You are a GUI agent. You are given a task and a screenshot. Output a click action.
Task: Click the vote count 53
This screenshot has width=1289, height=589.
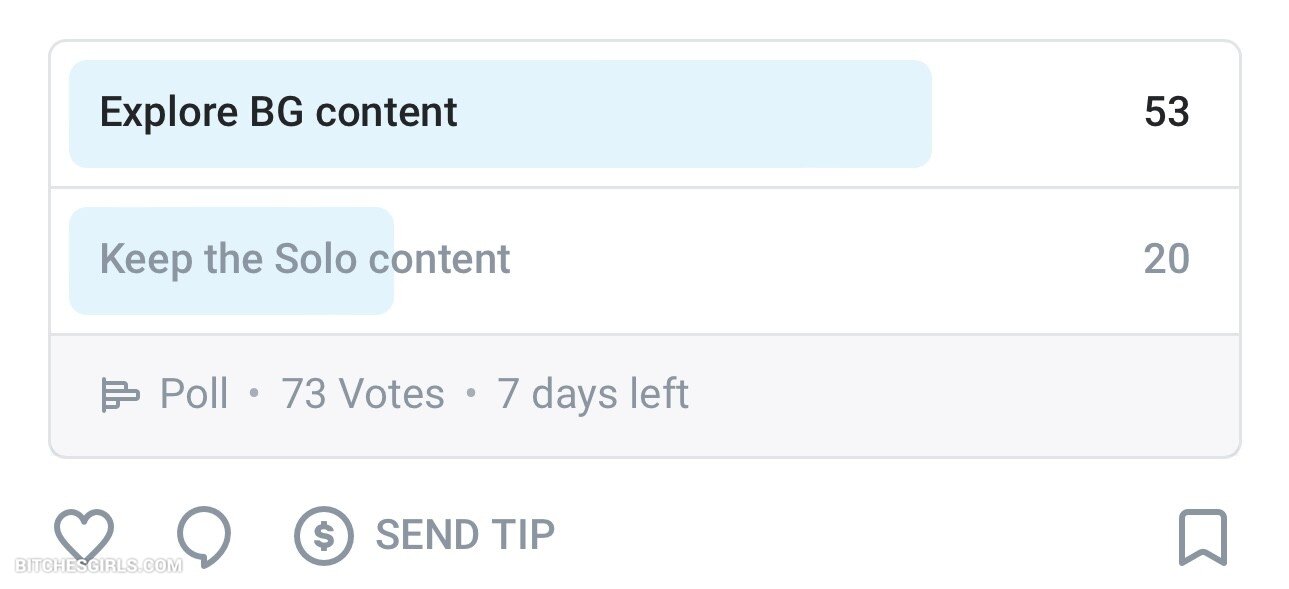[x=1167, y=112]
